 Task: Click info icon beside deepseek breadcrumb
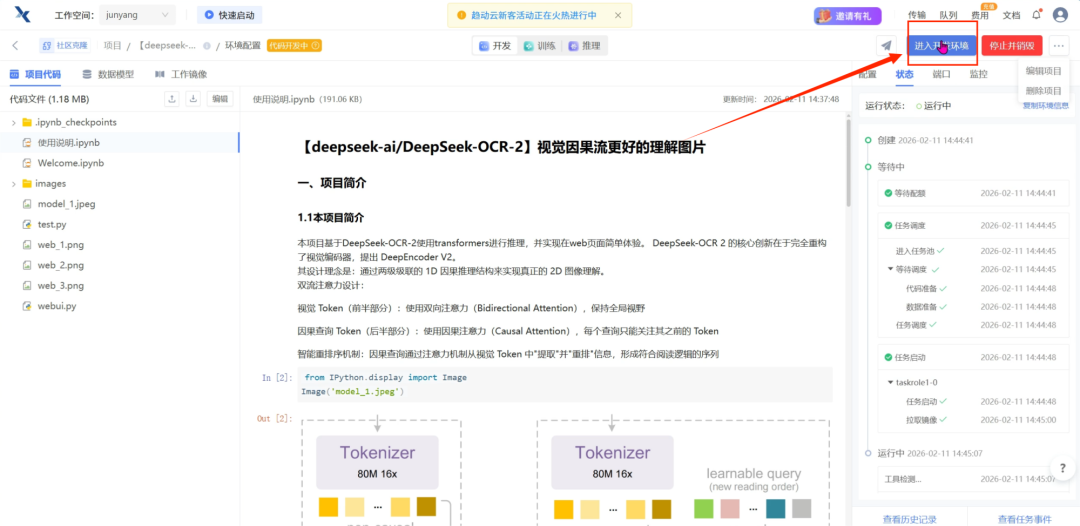(x=207, y=46)
